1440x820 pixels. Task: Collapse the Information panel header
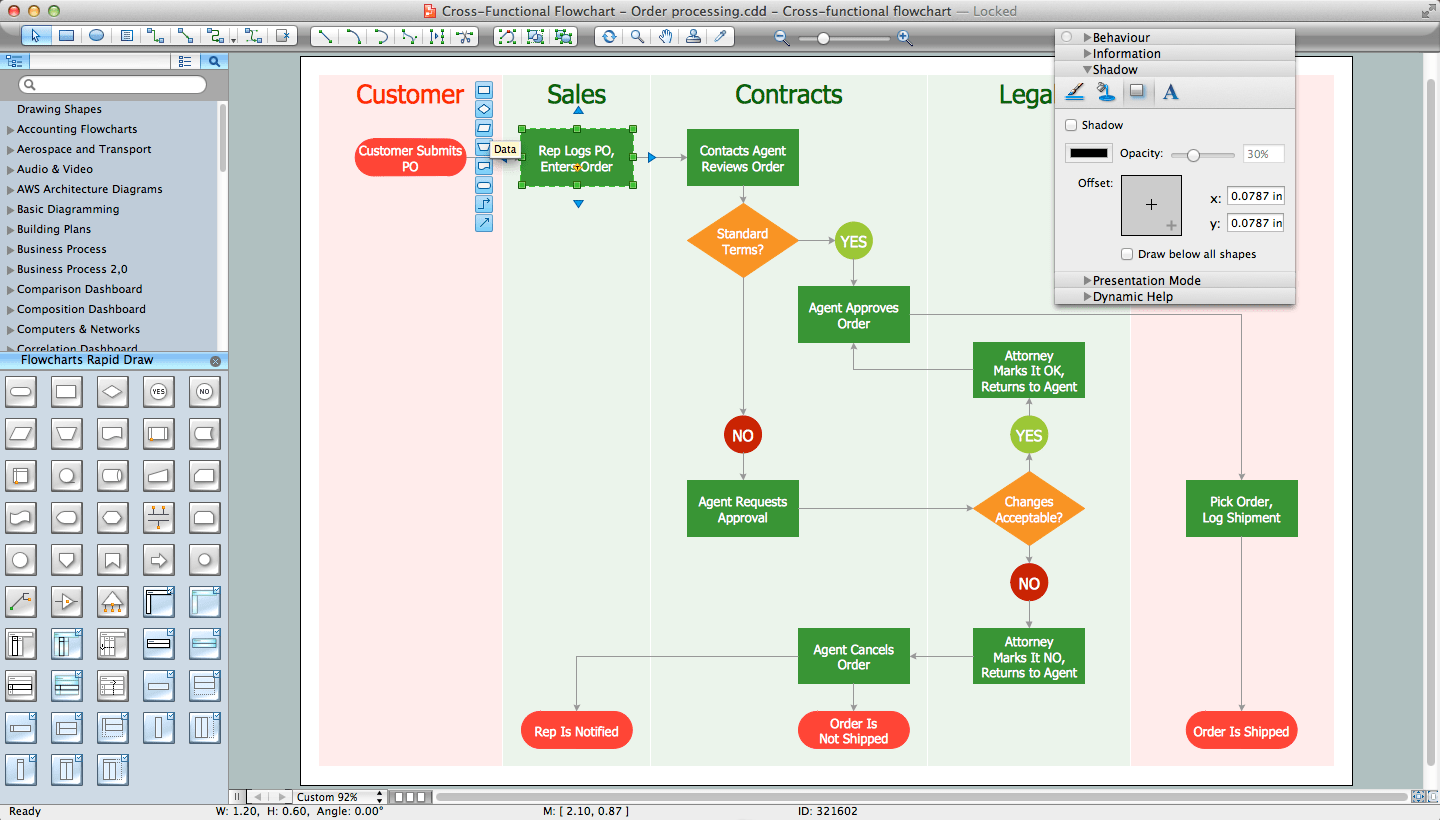coord(1121,53)
